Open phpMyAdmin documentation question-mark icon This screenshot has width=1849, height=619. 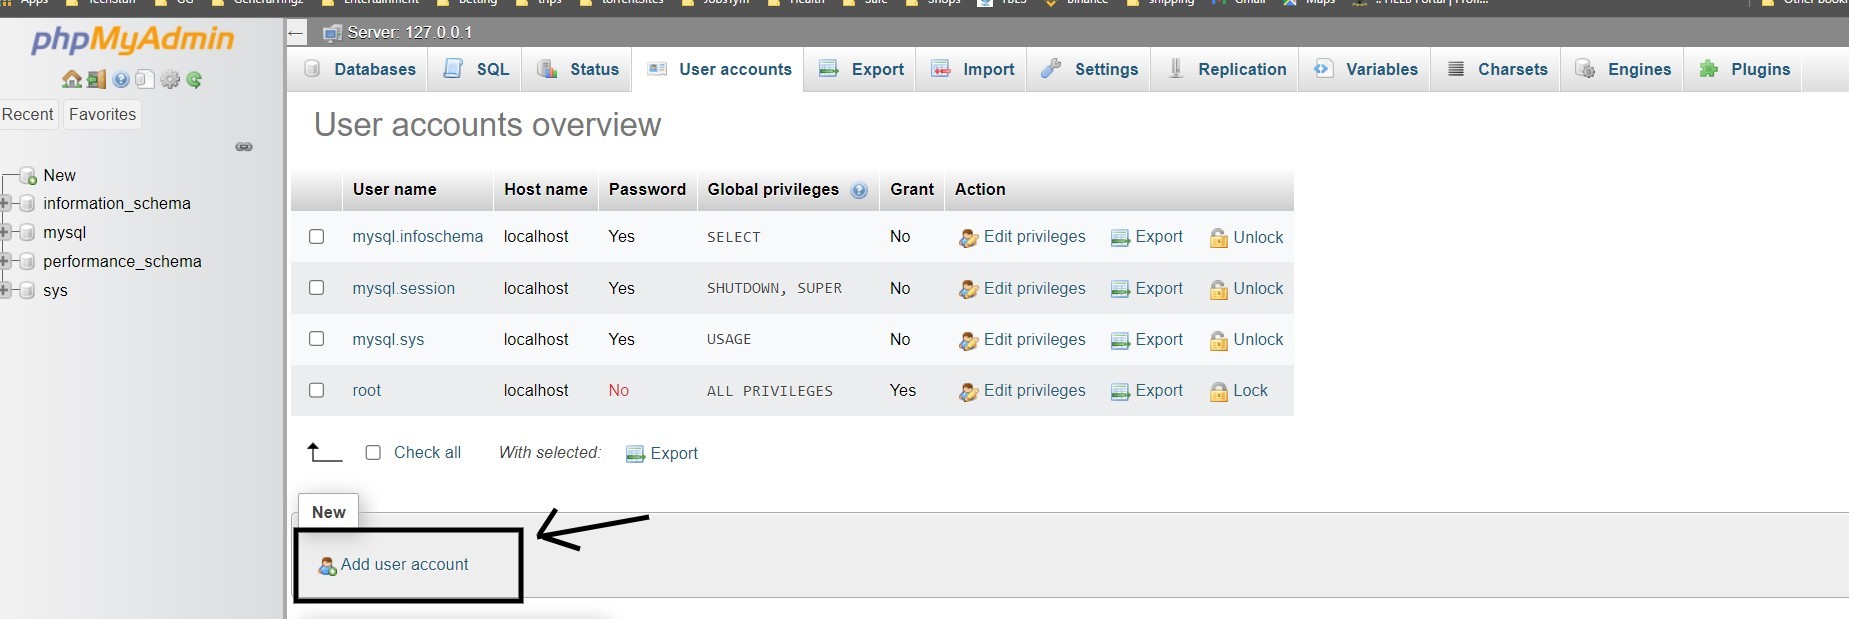(x=121, y=79)
